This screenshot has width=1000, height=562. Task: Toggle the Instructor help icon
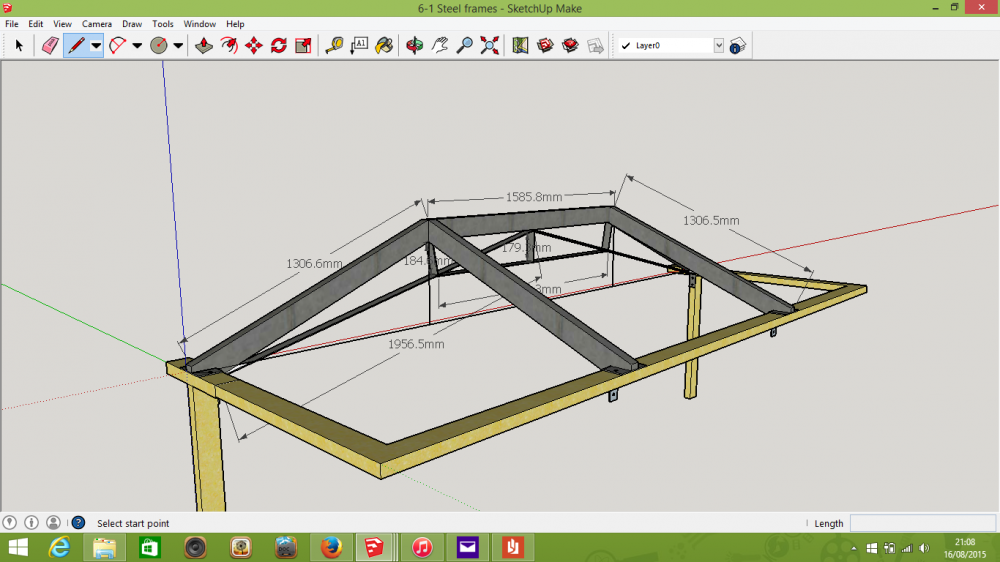[78, 522]
